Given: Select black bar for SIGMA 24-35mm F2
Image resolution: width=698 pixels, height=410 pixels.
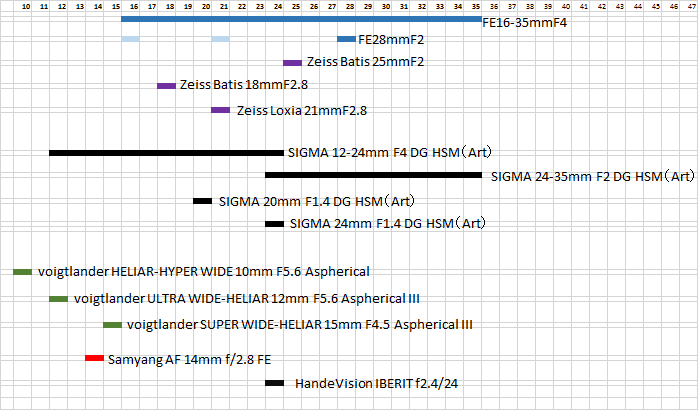Looking at the screenshot, I should 373,175.
